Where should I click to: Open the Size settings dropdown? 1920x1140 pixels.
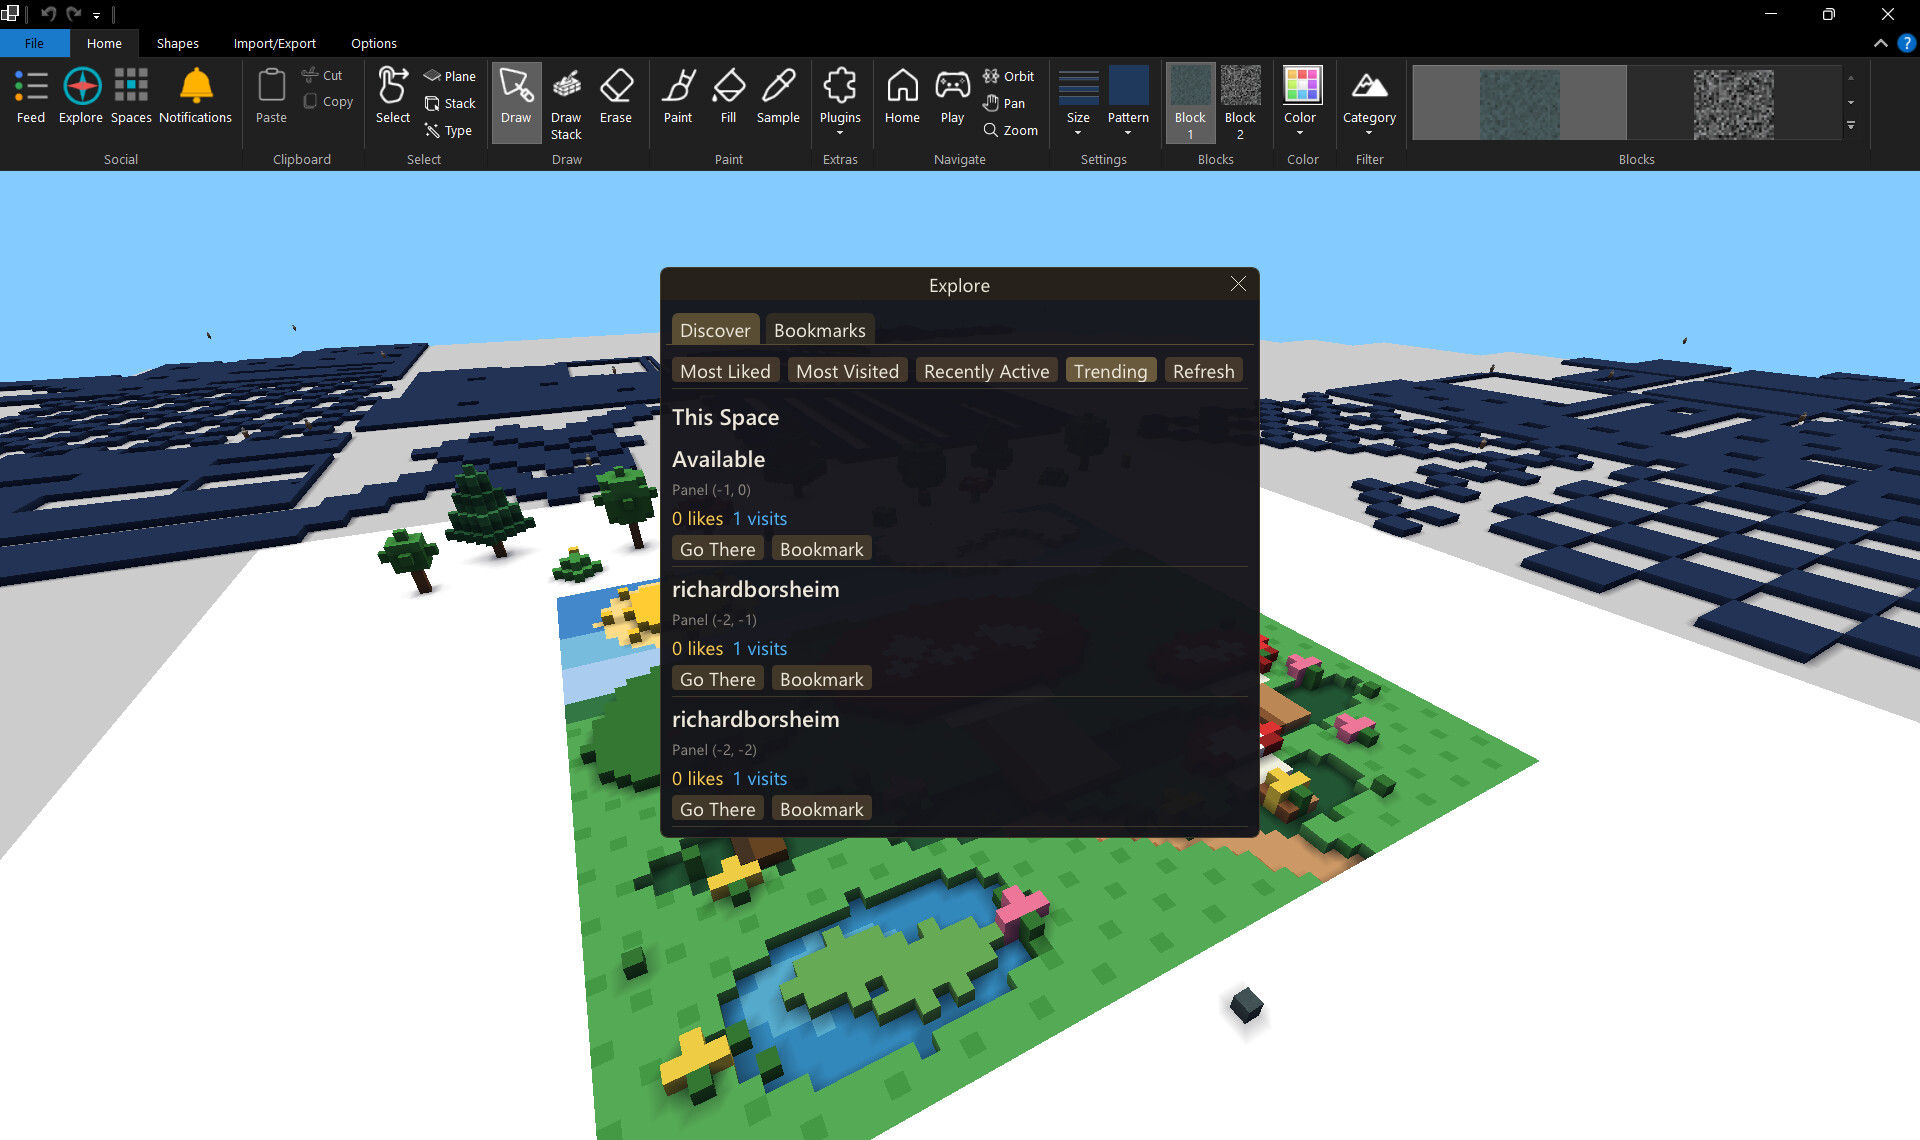click(1078, 101)
